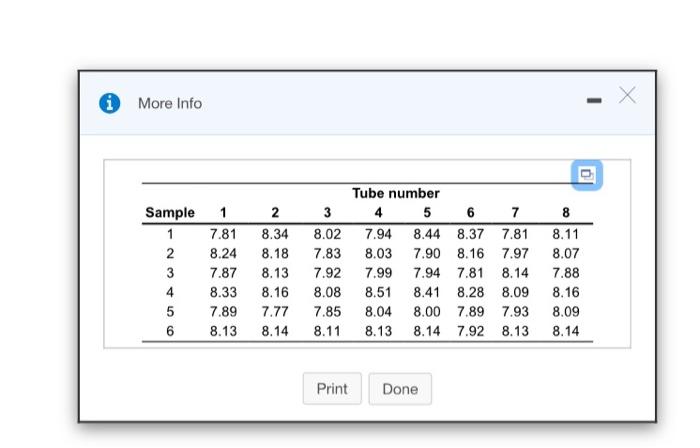Screen dimensions: 700x448
Task: Click value 8.00 in sample 5 row
Action: pyautogui.click(x=427, y=311)
